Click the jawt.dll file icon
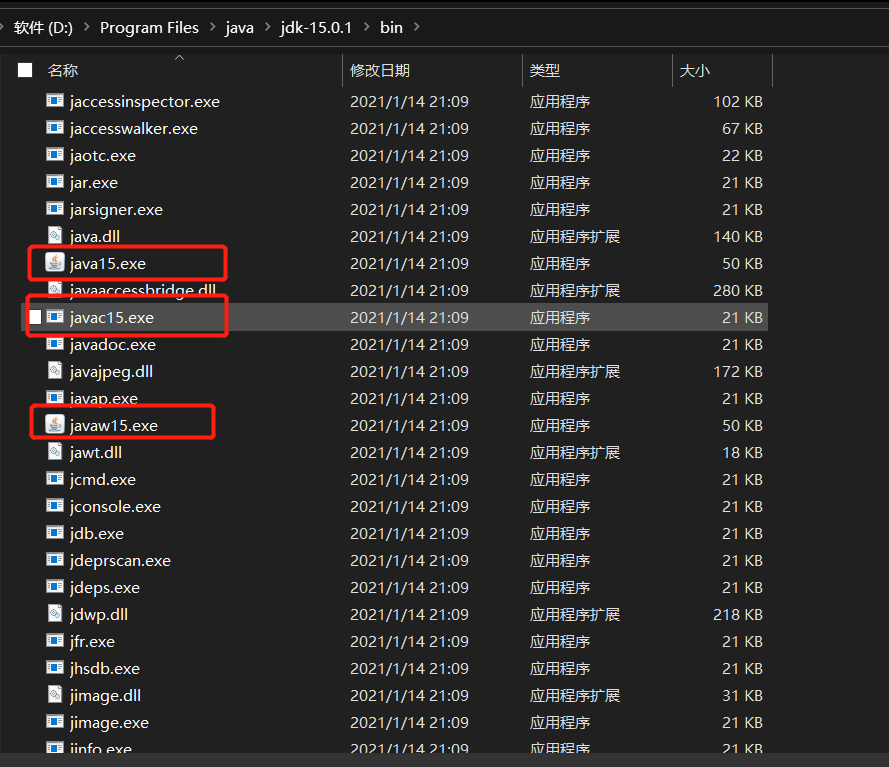The height and width of the screenshot is (767, 889). pos(54,452)
